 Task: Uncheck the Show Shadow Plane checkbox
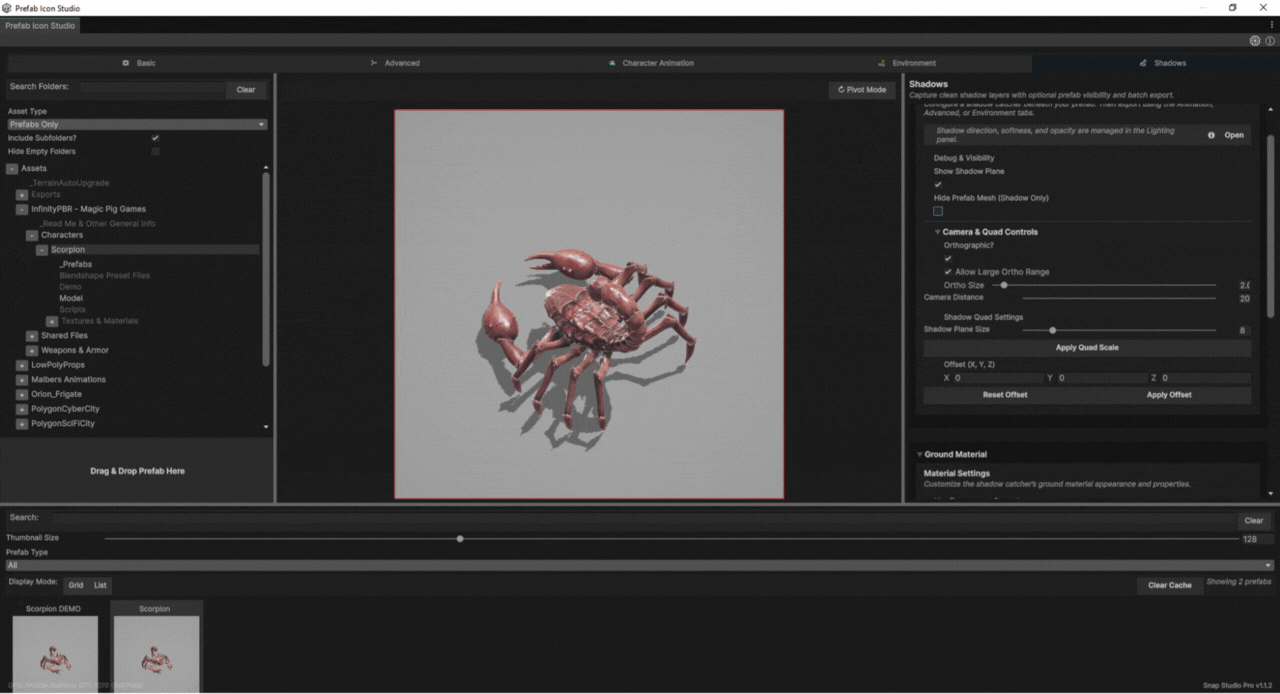(938, 184)
